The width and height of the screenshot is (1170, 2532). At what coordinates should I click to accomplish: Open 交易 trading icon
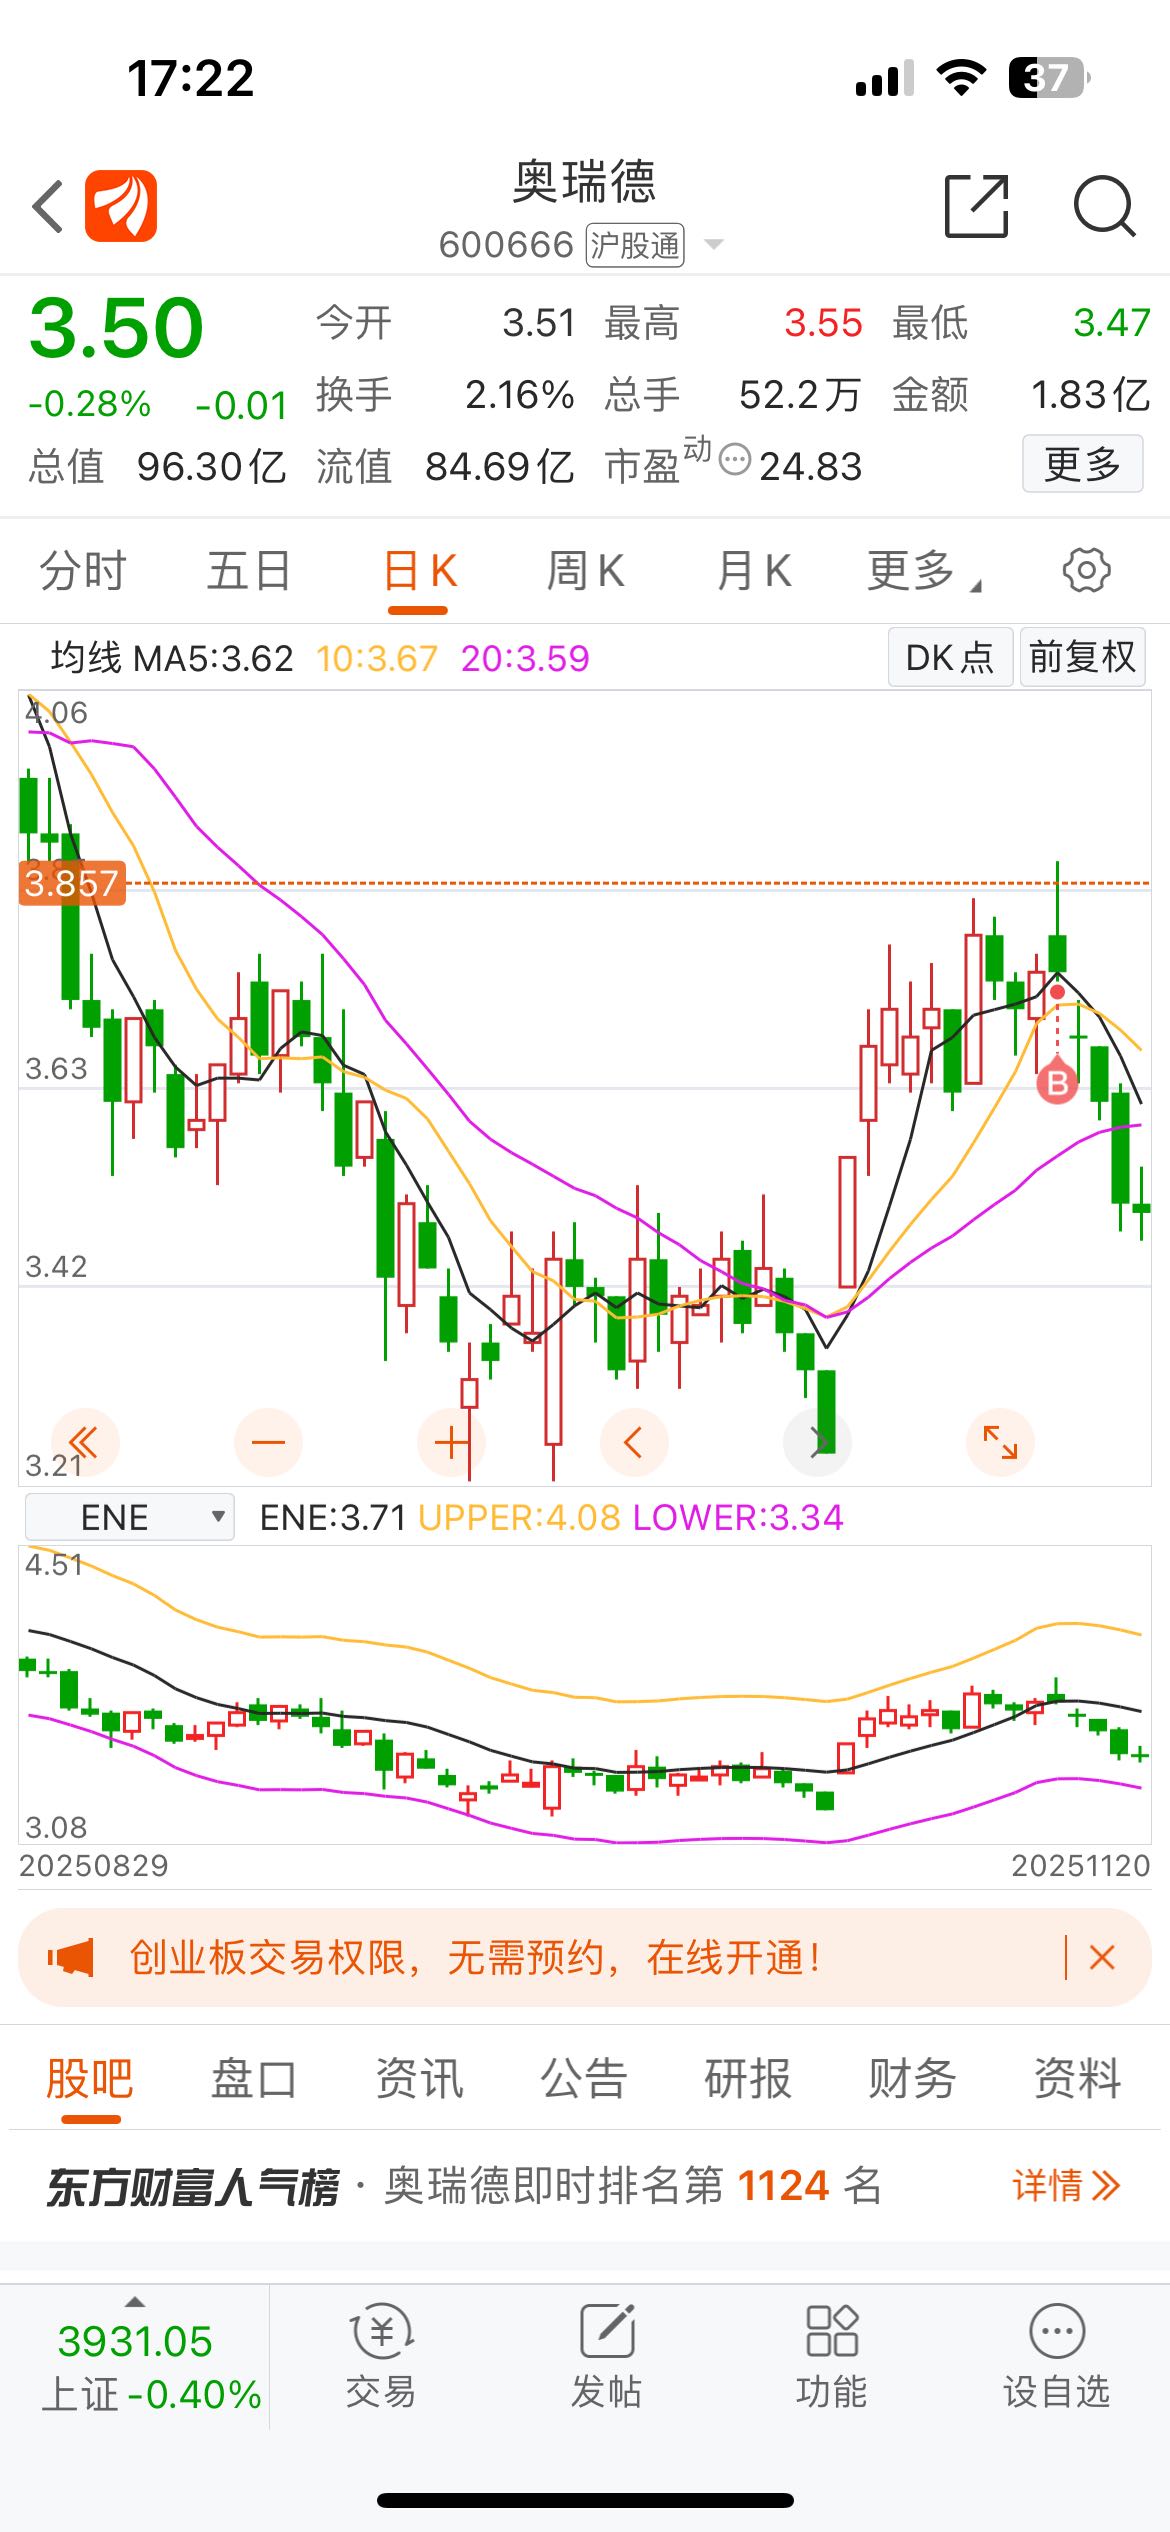click(381, 2355)
